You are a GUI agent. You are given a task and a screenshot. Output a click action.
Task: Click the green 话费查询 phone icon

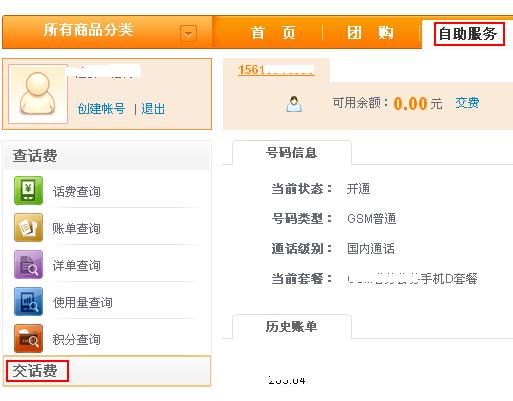click(x=28, y=190)
